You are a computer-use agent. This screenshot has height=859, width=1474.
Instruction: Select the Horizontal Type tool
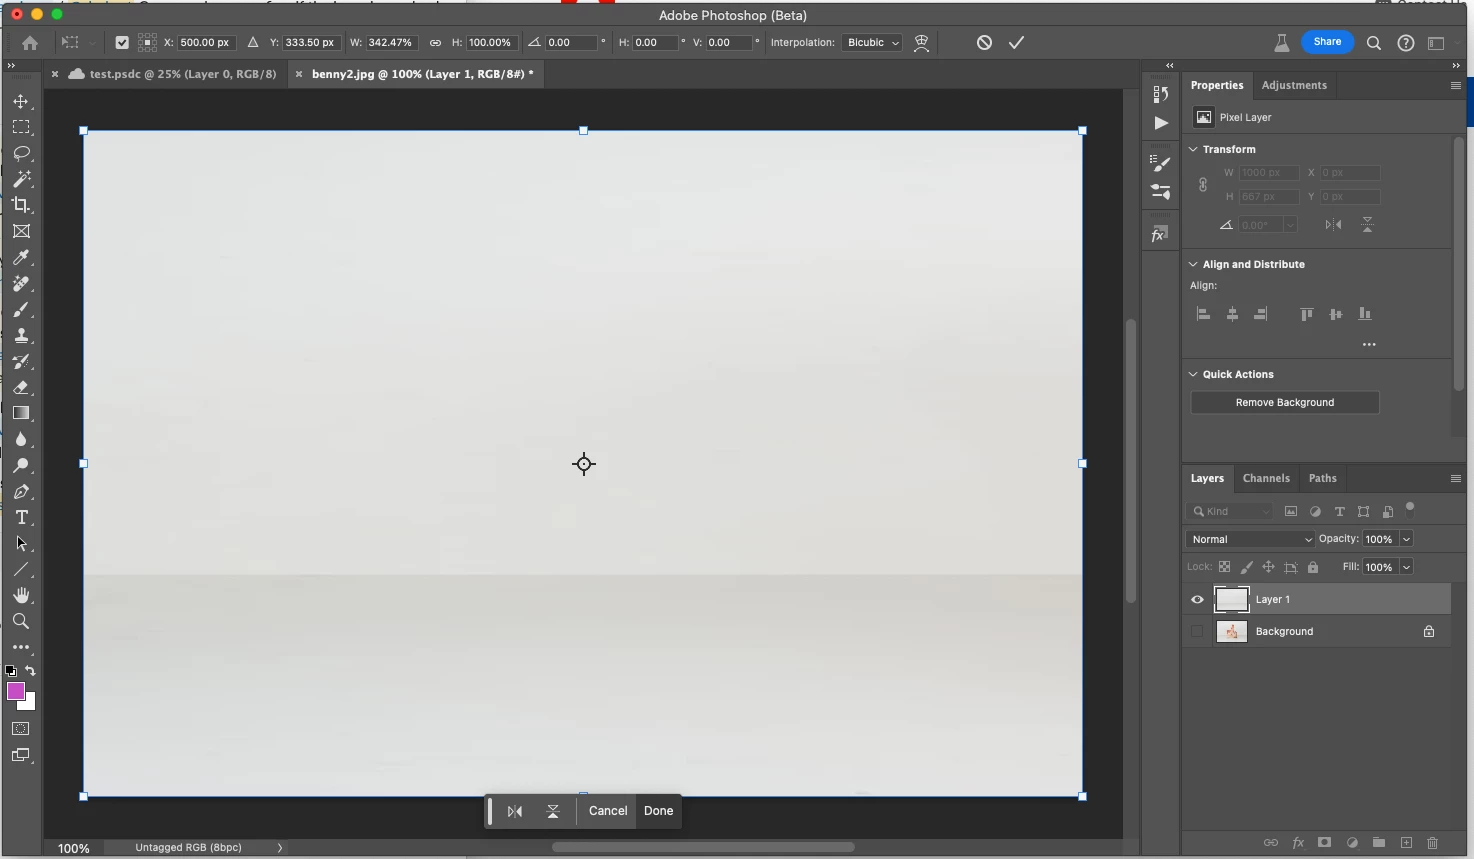[x=21, y=518]
